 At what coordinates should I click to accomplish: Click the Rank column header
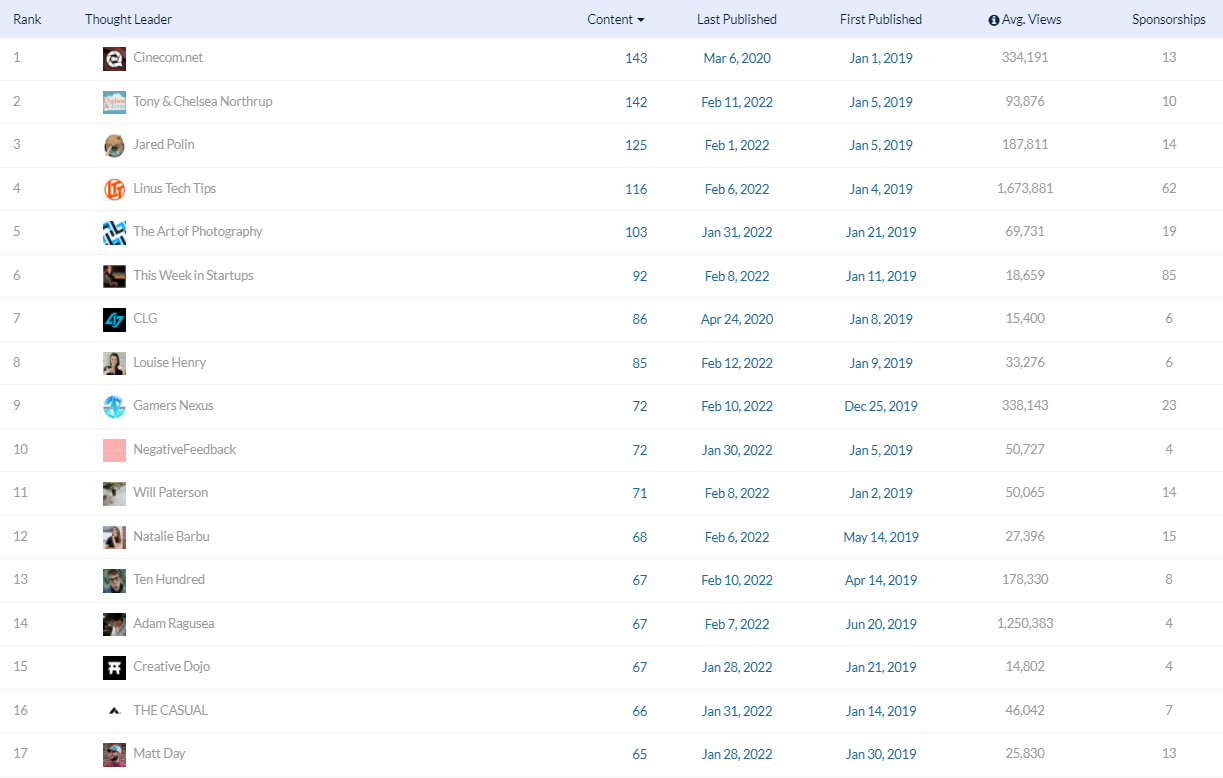(x=27, y=19)
